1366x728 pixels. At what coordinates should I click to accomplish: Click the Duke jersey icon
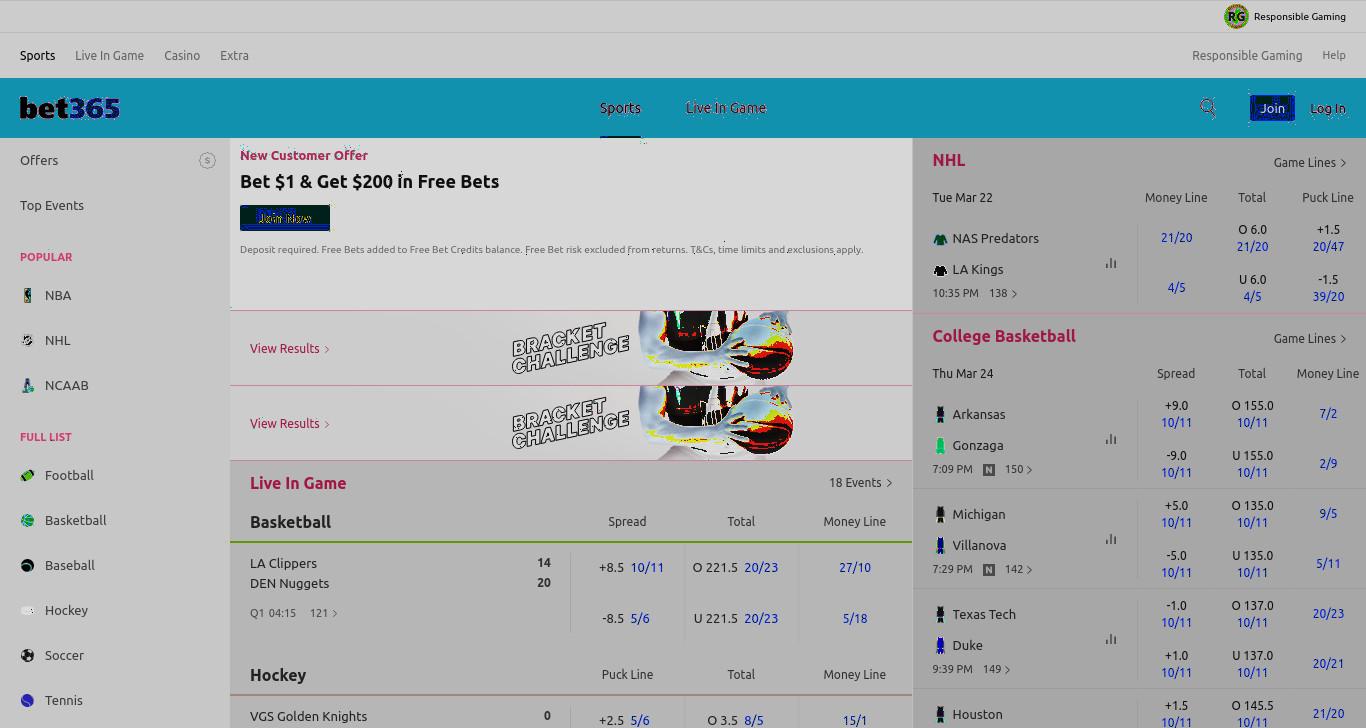point(940,645)
